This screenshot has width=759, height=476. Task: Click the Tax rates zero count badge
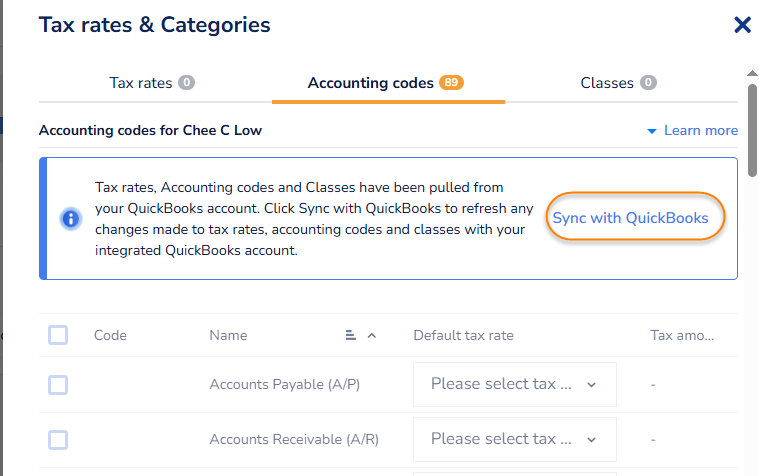point(186,83)
